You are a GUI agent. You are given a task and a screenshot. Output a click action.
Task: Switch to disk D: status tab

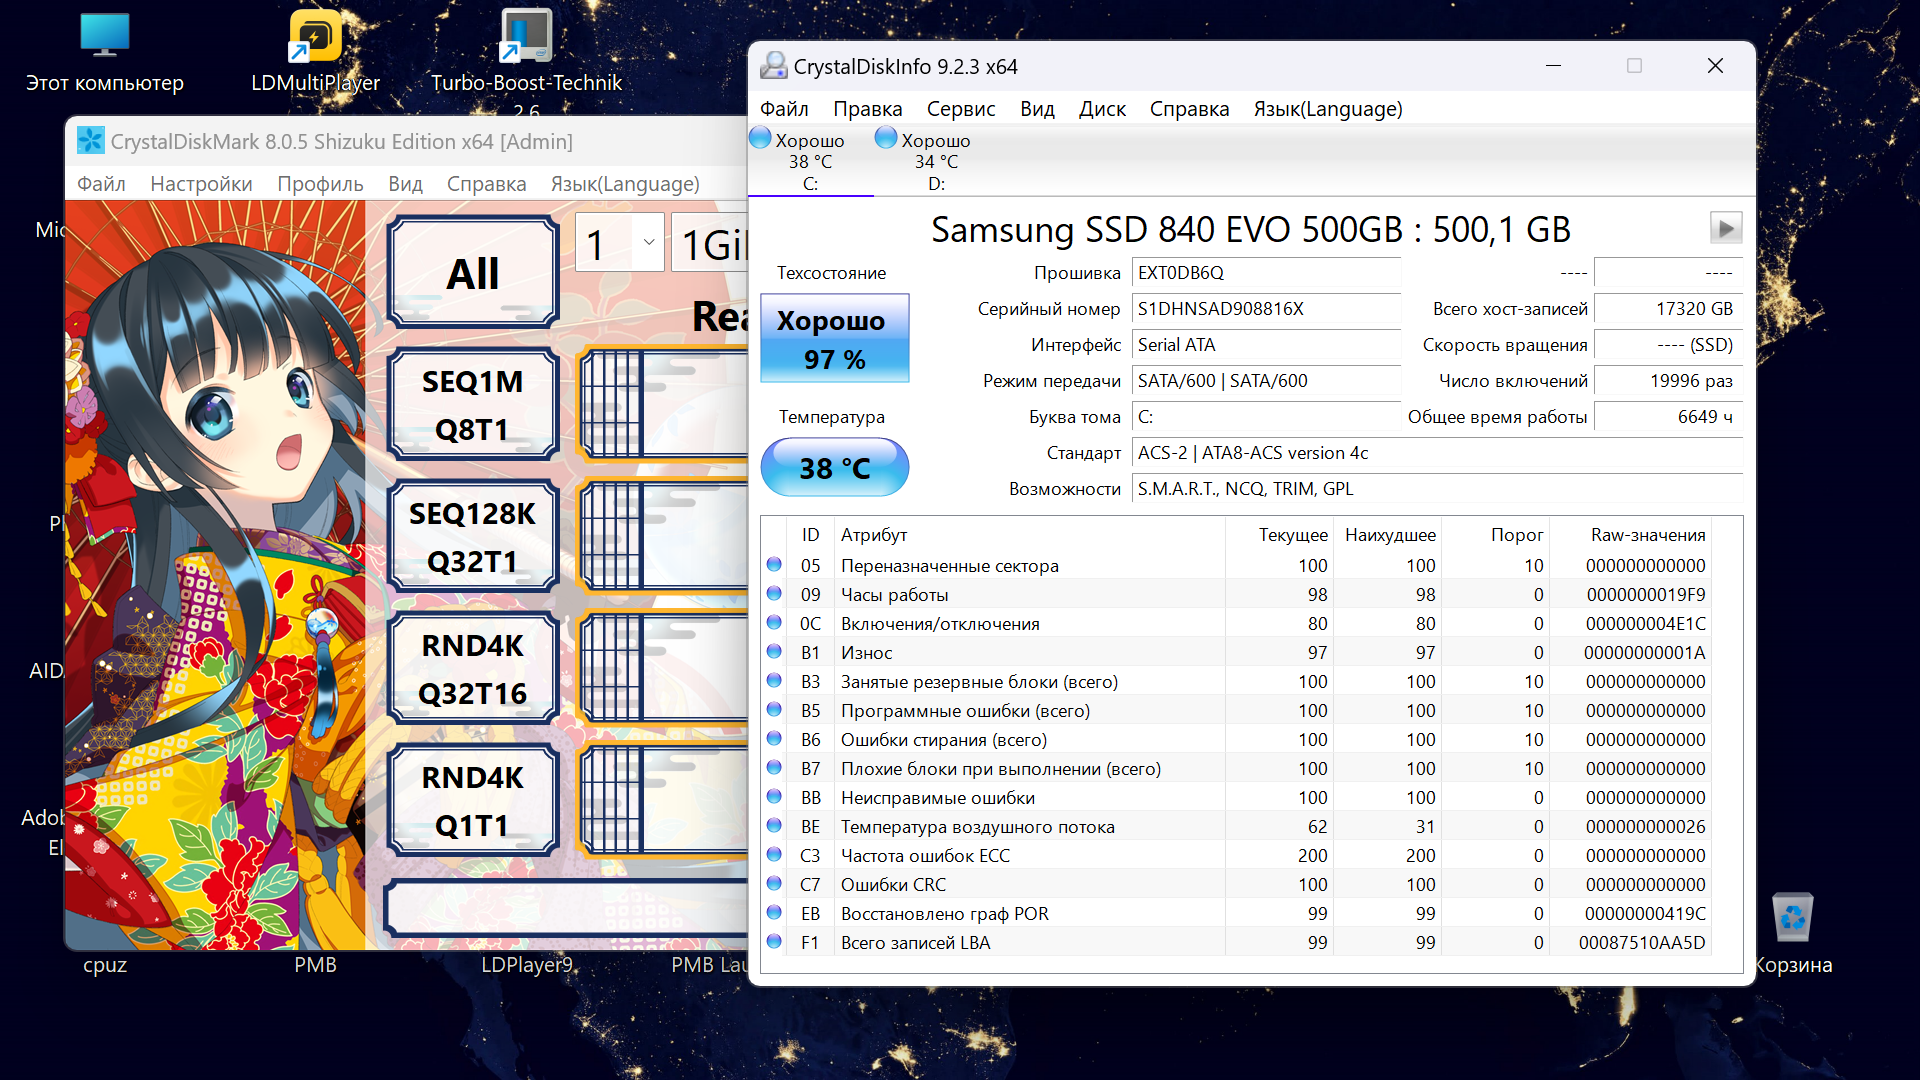pyautogui.click(x=936, y=162)
